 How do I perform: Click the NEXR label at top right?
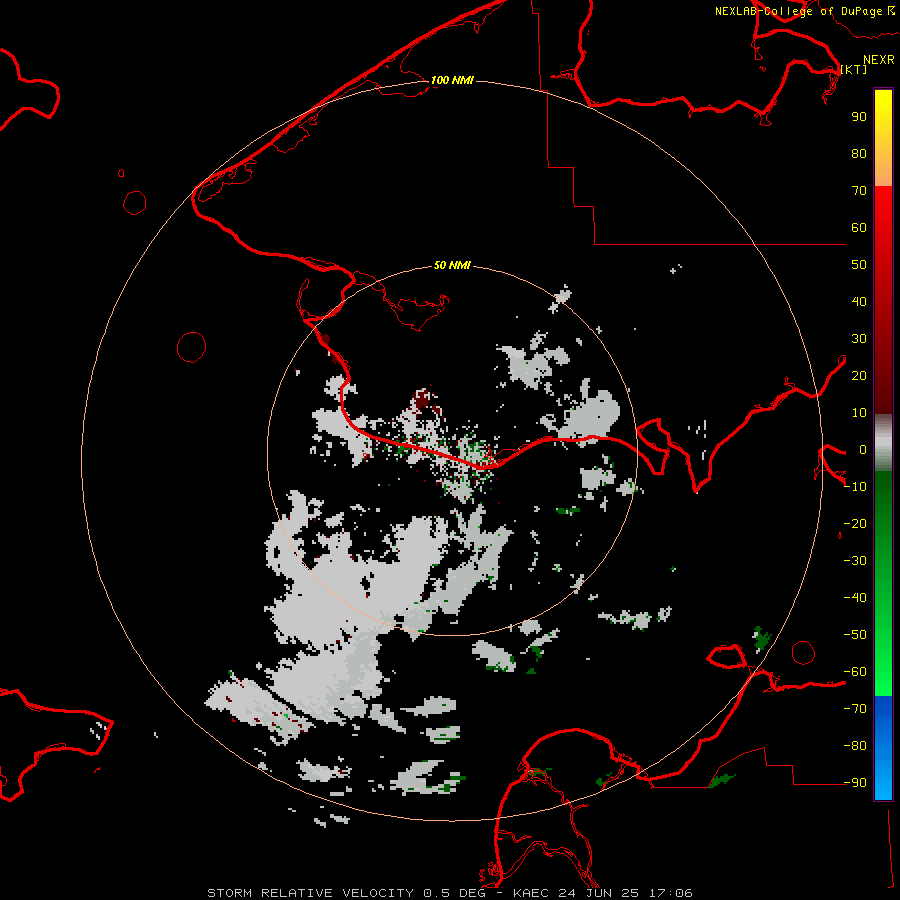pos(879,60)
